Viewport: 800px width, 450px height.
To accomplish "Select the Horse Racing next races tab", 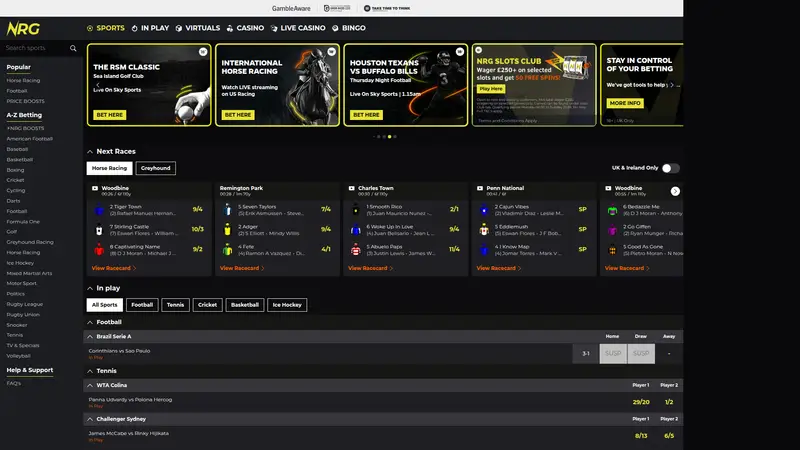I will pos(109,168).
